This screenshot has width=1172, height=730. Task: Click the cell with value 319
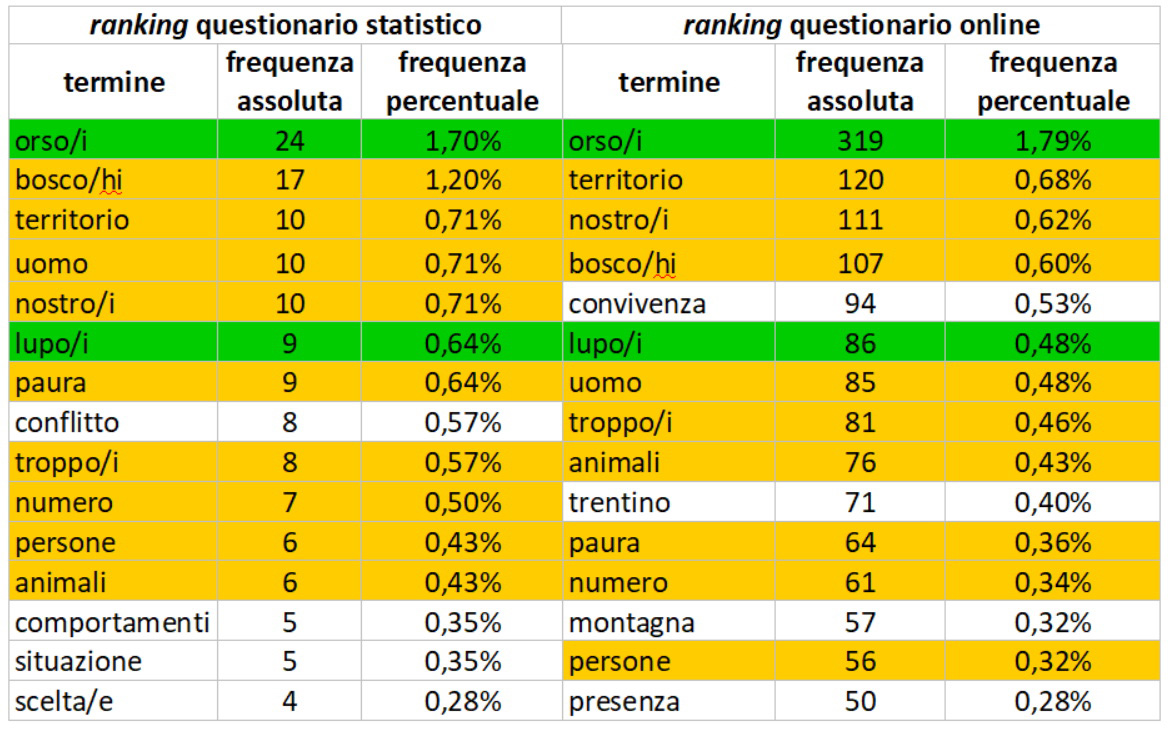[860, 140]
